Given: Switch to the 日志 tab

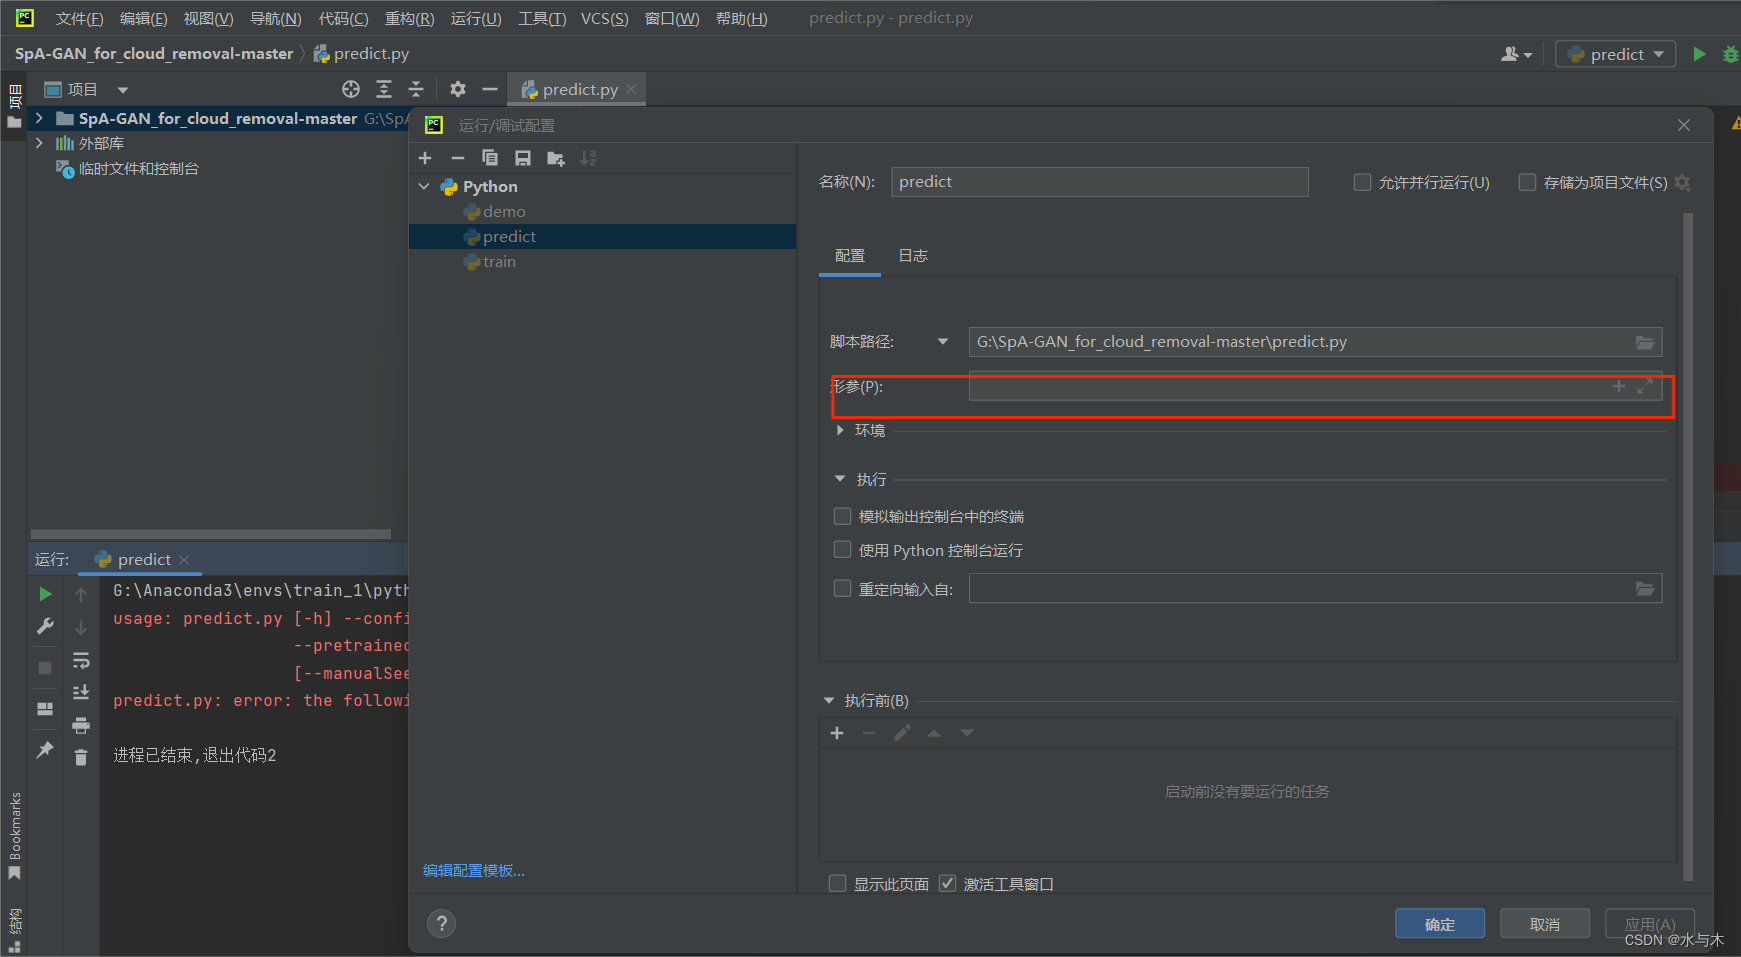Looking at the screenshot, I should pyautogui.click(x=911, y=255).
